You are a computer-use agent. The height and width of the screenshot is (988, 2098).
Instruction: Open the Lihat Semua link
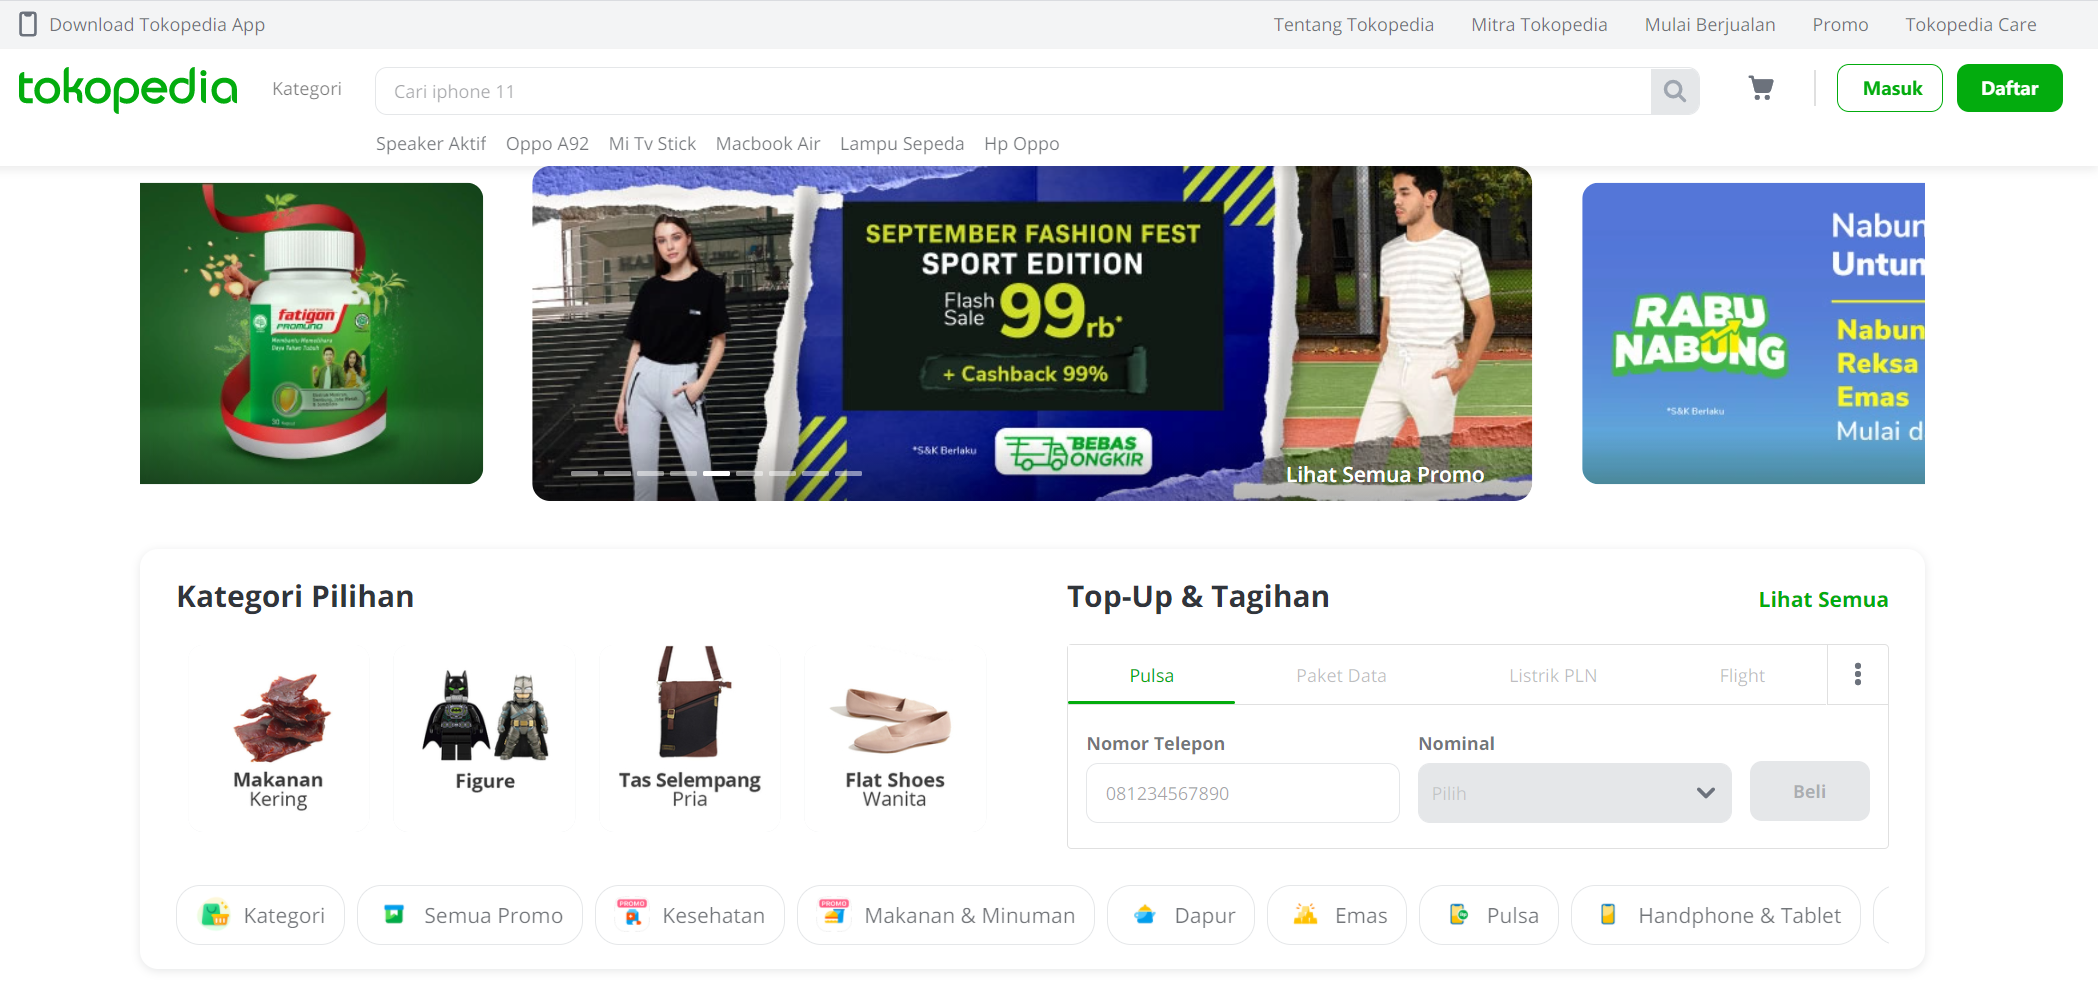pos(1823,599)
